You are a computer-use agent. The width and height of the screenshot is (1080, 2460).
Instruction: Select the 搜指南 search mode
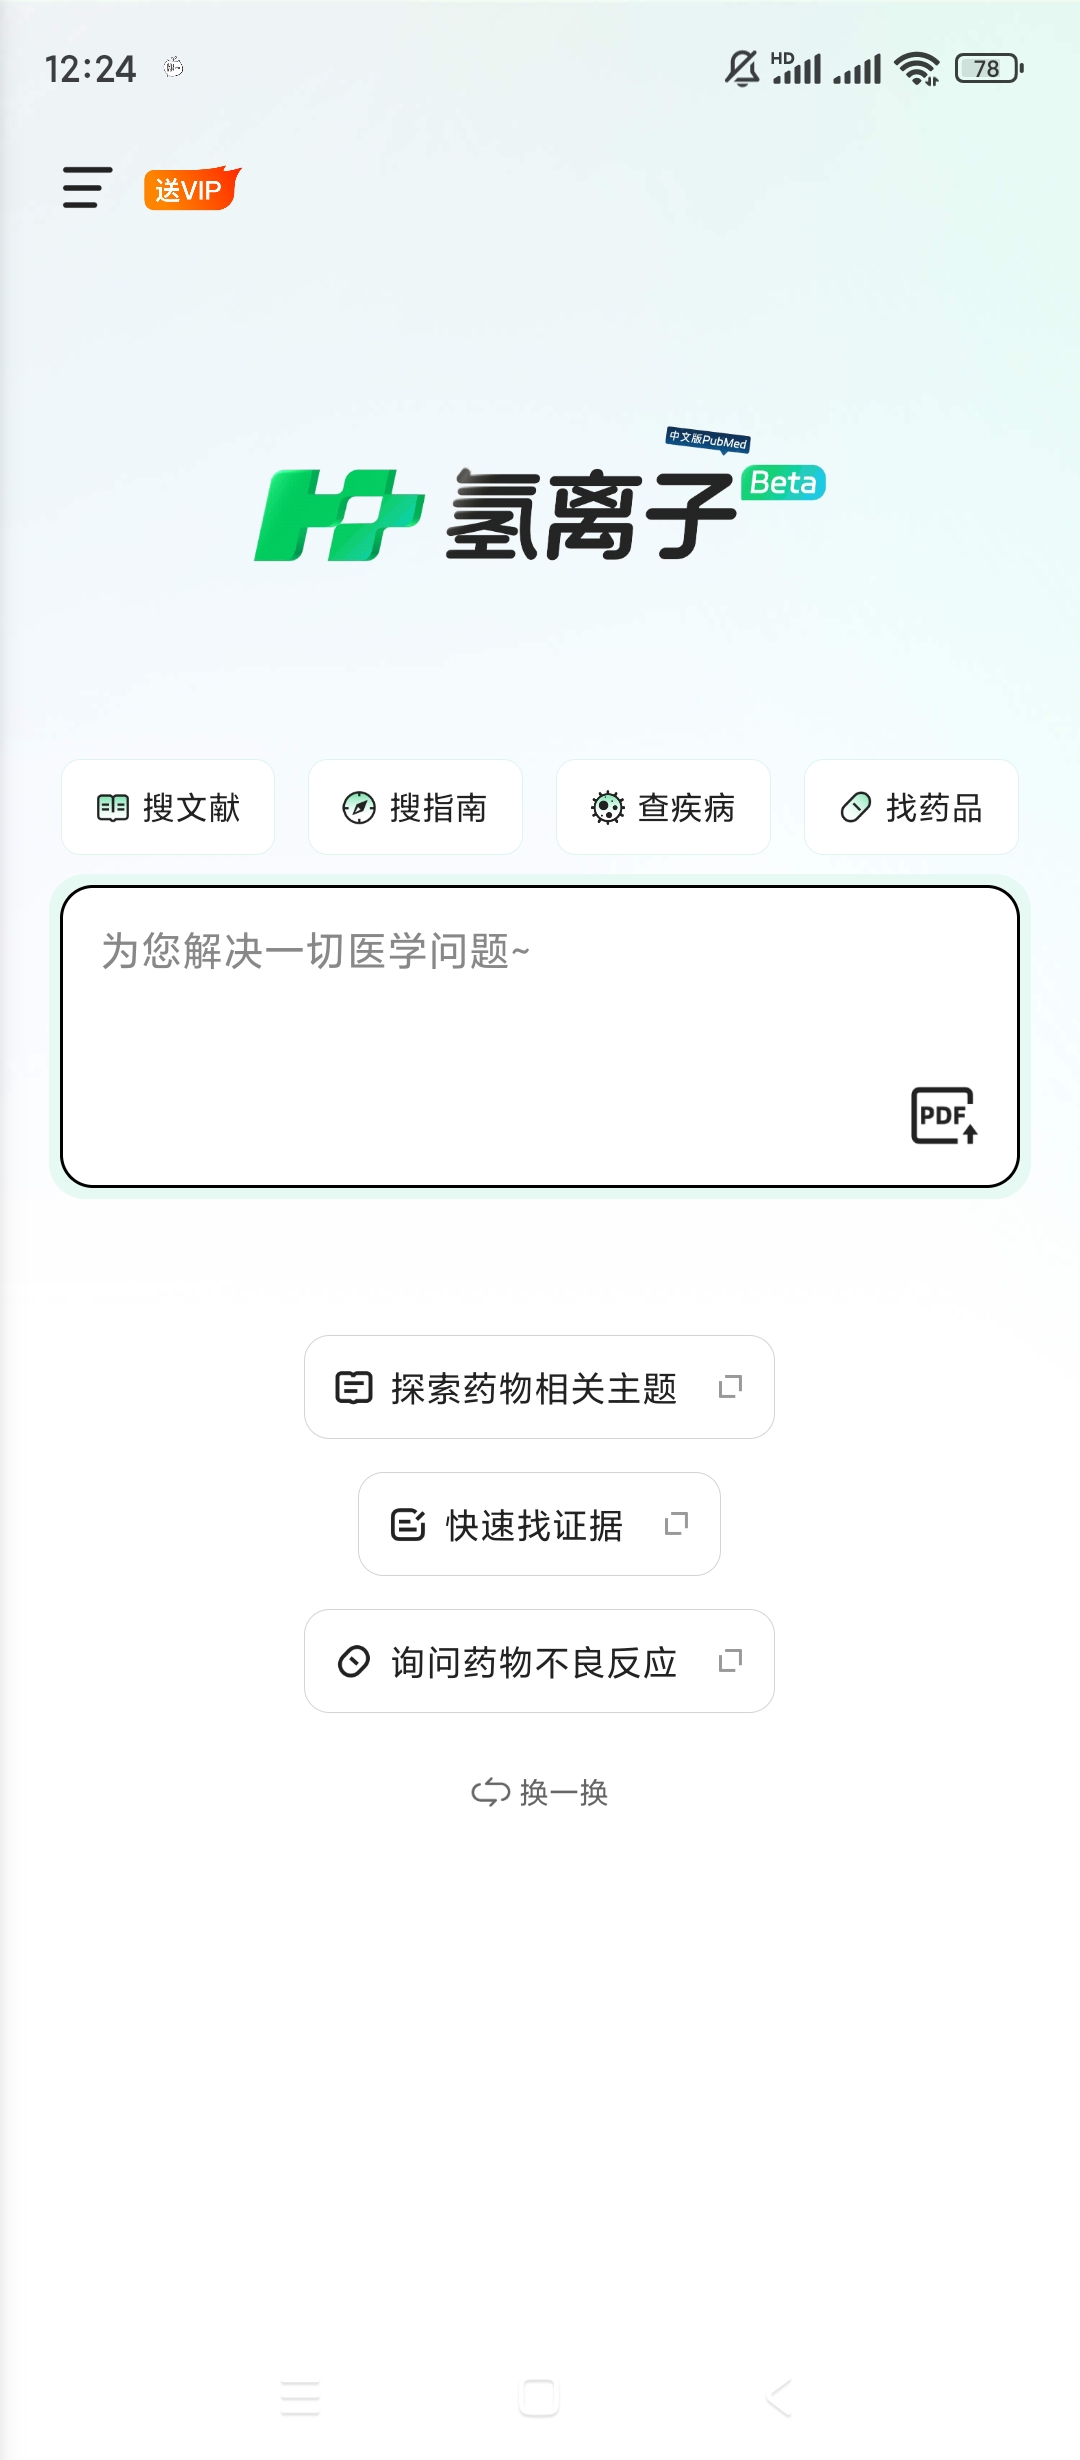coord(415,807)
